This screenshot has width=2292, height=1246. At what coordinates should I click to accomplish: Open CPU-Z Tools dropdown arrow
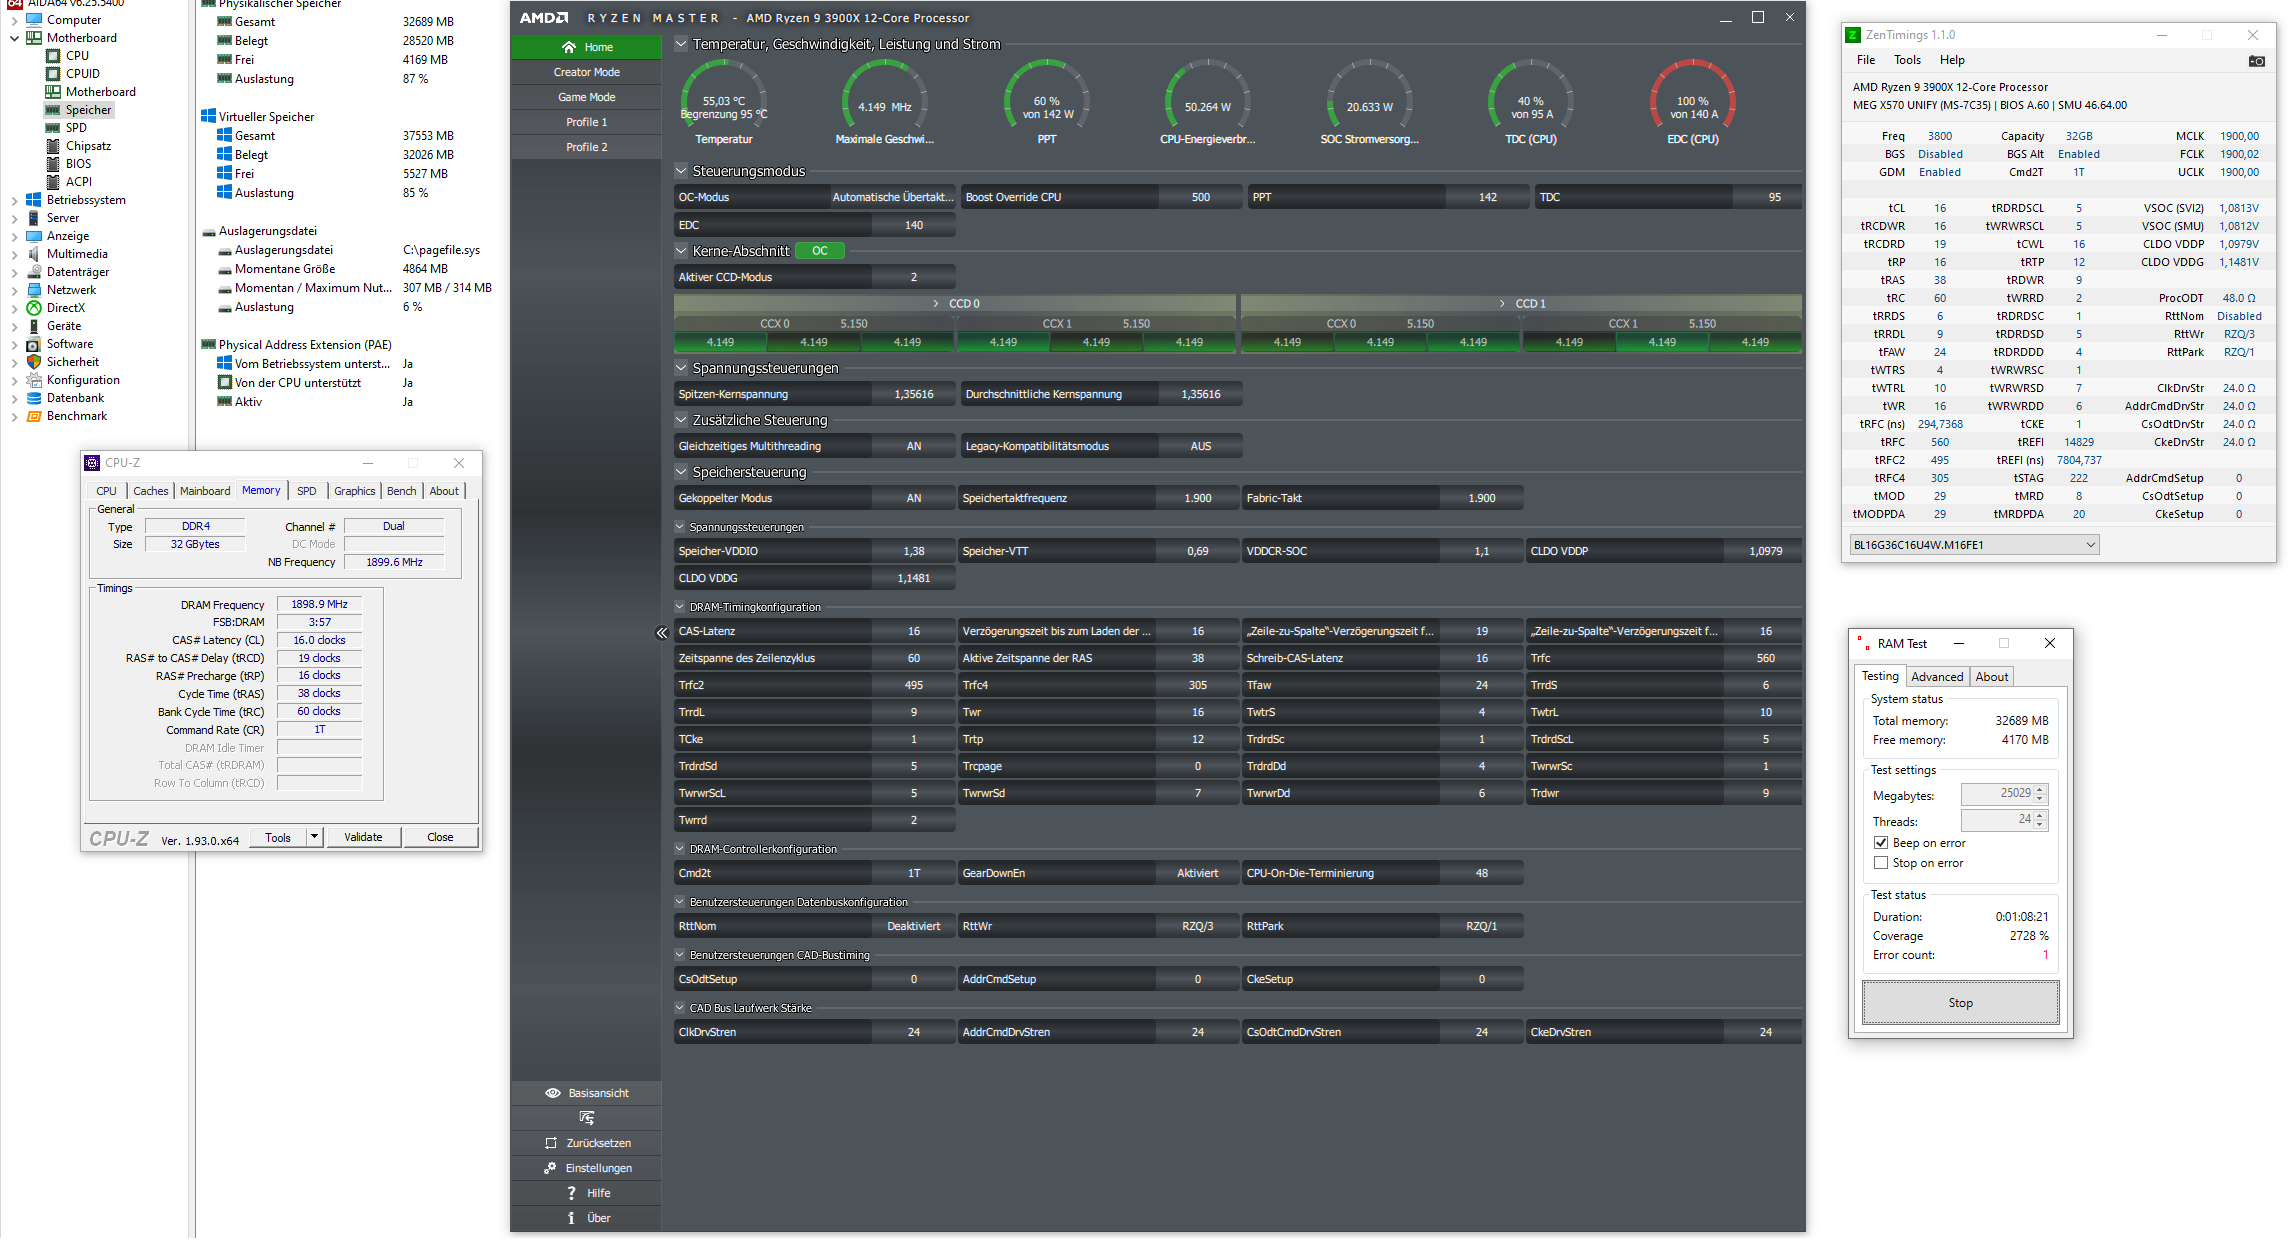(314, 837)
